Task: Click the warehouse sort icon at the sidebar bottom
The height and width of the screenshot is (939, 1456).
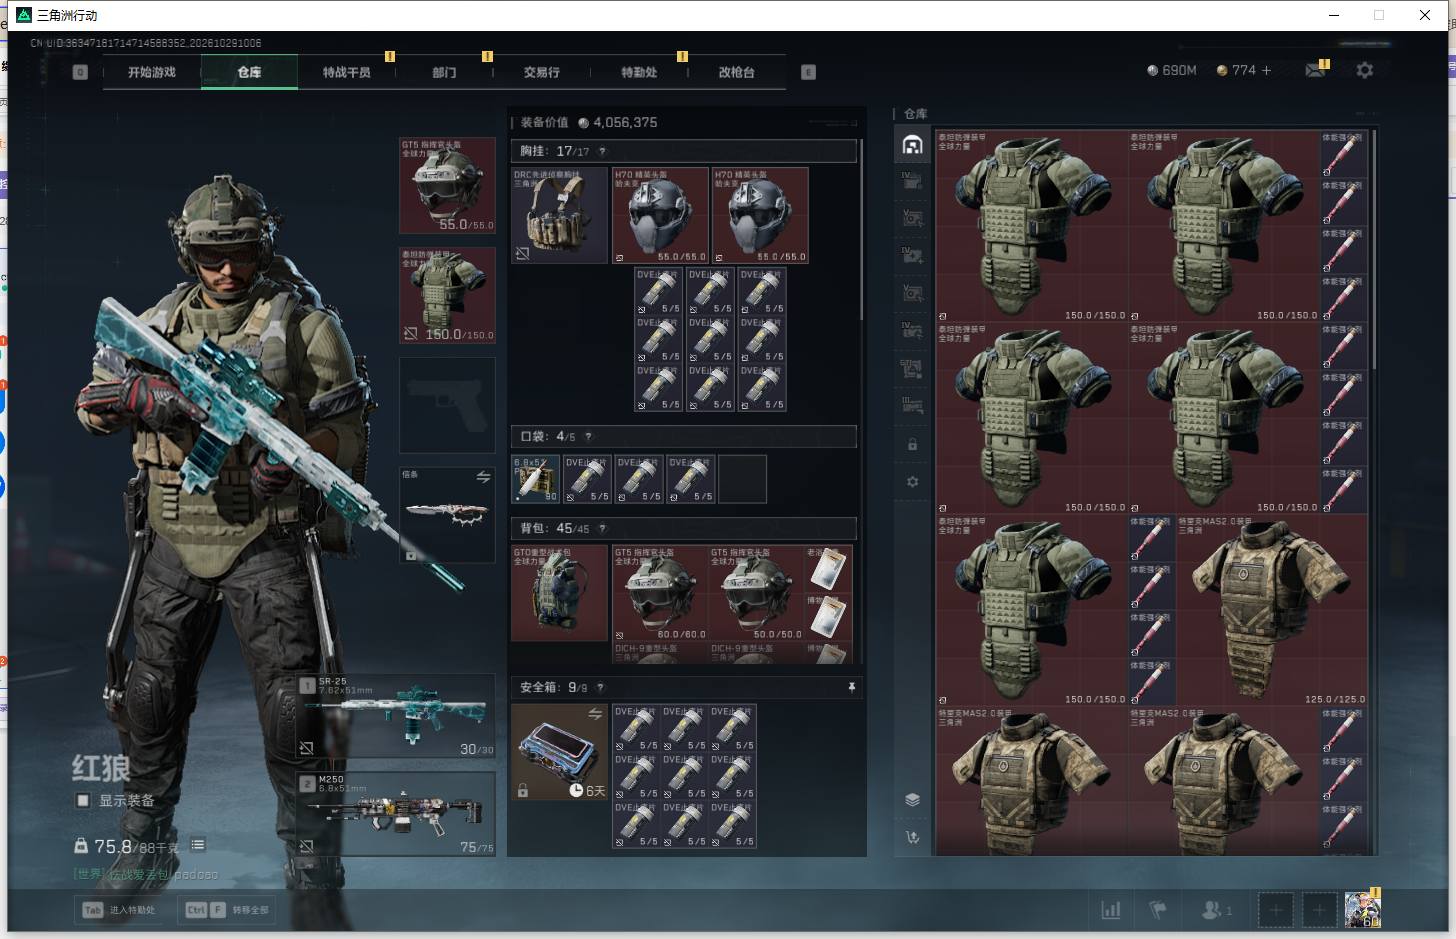Action: point(912,837)
